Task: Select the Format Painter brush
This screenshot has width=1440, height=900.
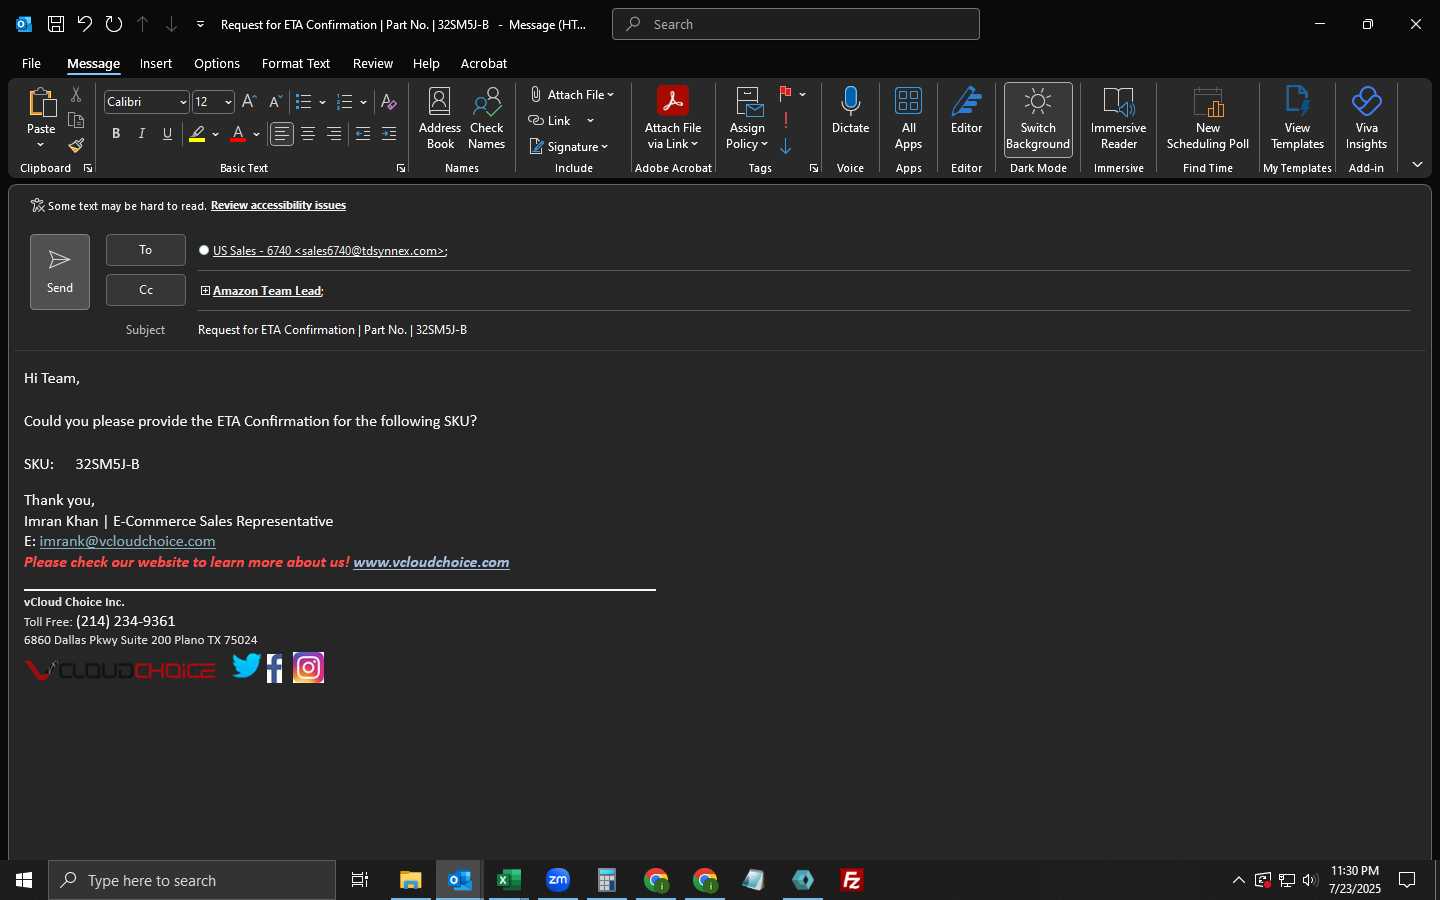Action: (76, 146)
